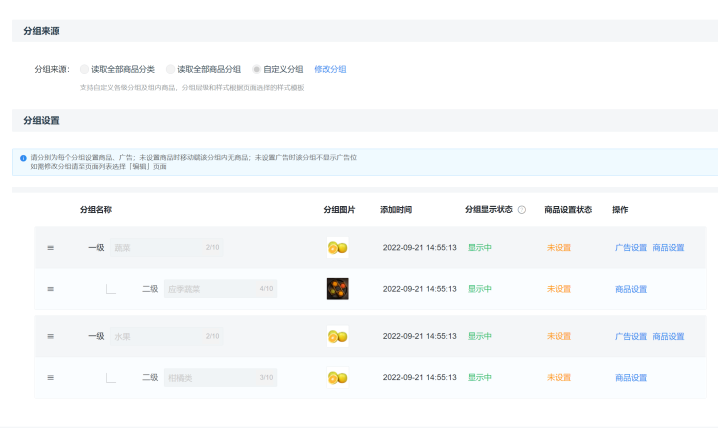Open 广告设置 for the 蔬菜 group
Image resolution: width=718 pixels, height=428 pixels.
[x=631, y=248]
